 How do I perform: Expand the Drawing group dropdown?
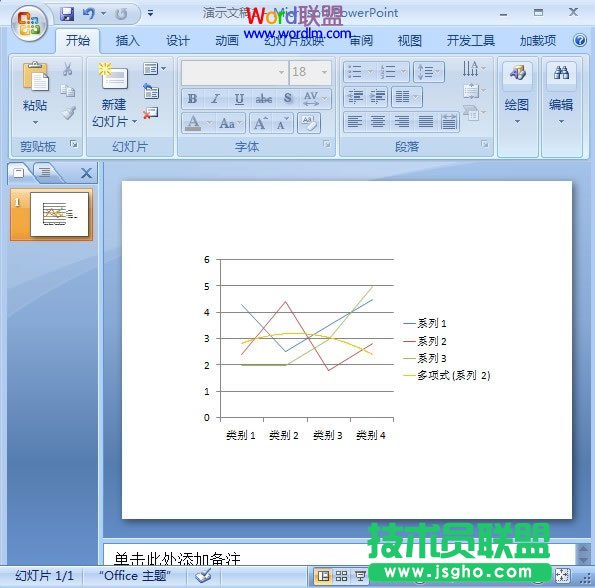(517, 122)
